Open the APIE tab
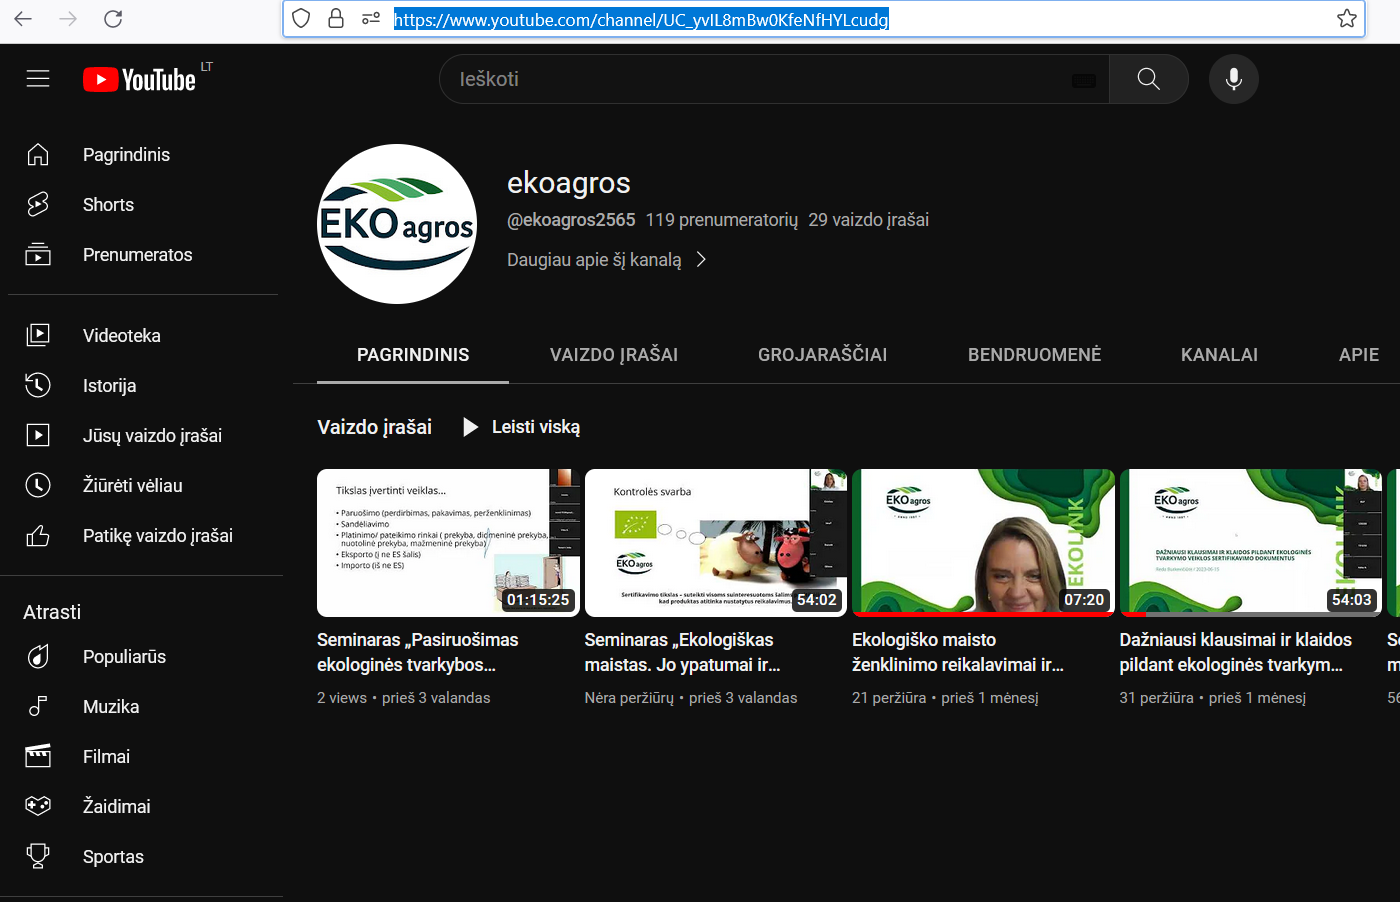This screenshot has width=1400, height=902. (x=1359, y=355)
